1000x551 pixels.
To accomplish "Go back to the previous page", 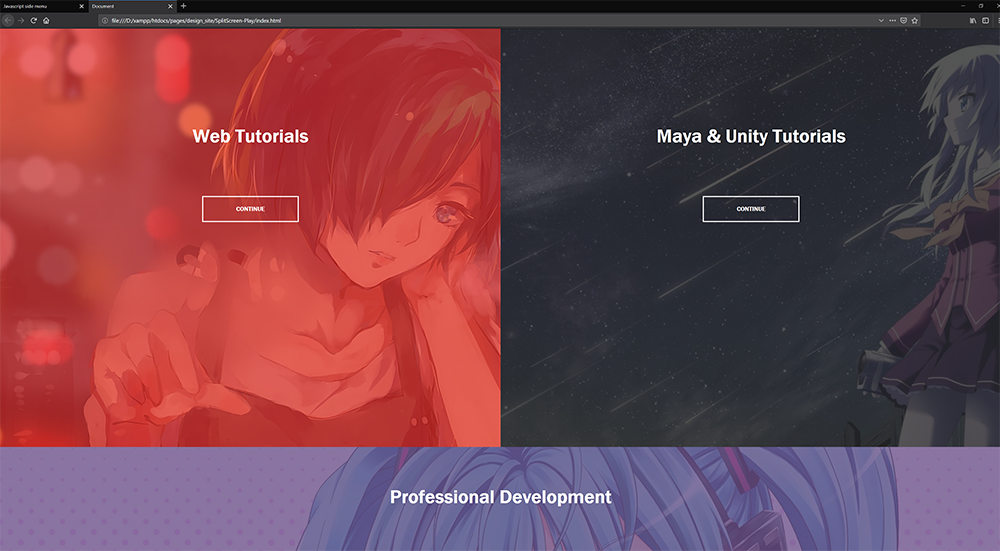I will point(8,20).
